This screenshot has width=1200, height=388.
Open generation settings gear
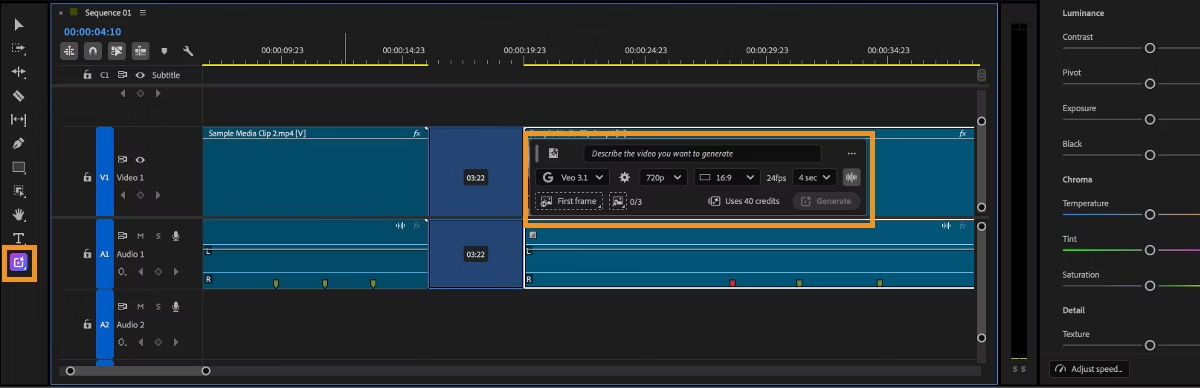[624, 177]
